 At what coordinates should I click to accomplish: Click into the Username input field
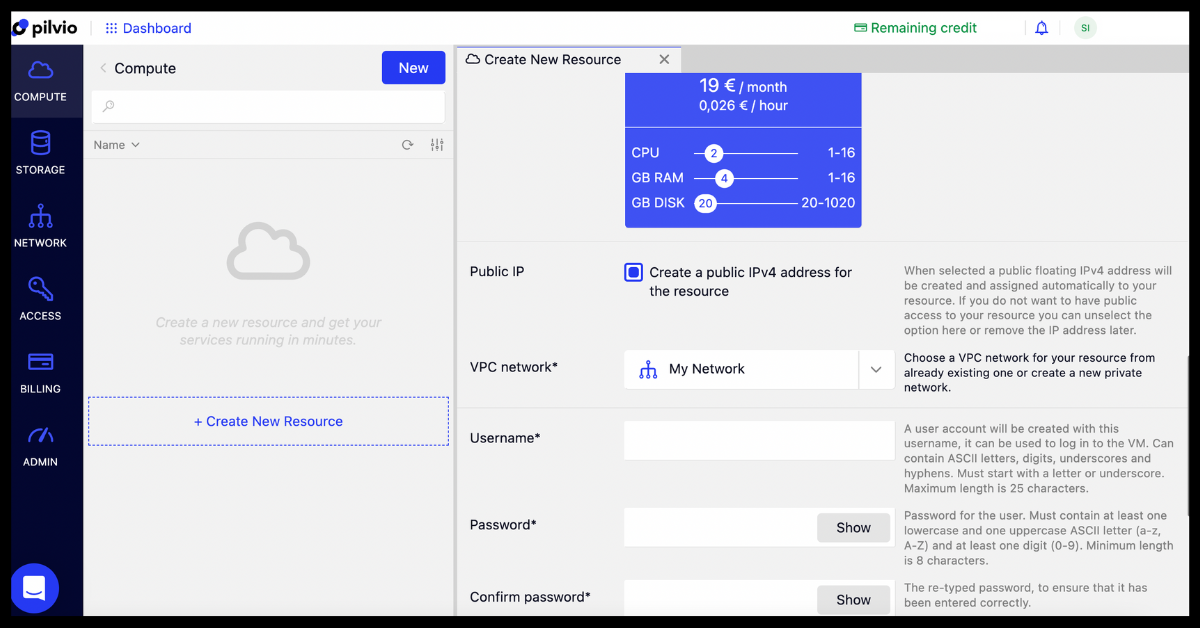758,440
